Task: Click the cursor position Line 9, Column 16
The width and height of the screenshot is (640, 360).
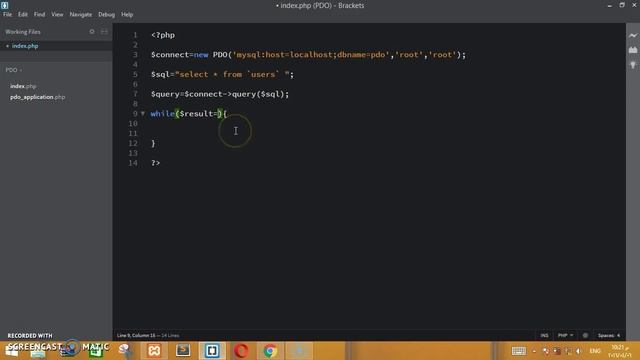Action: pos(136,336)
